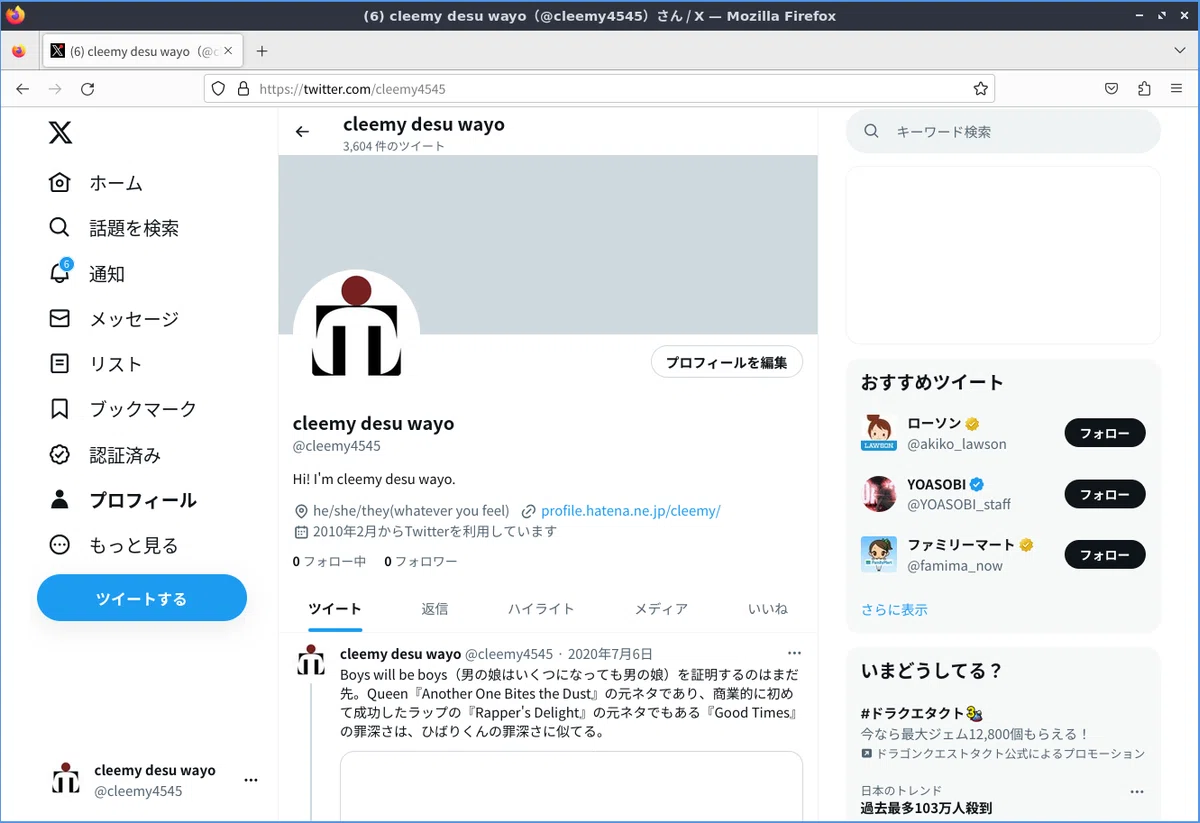Click Firefox back navigation arrow
1200x823 pixels.
[x=23, y=89]
